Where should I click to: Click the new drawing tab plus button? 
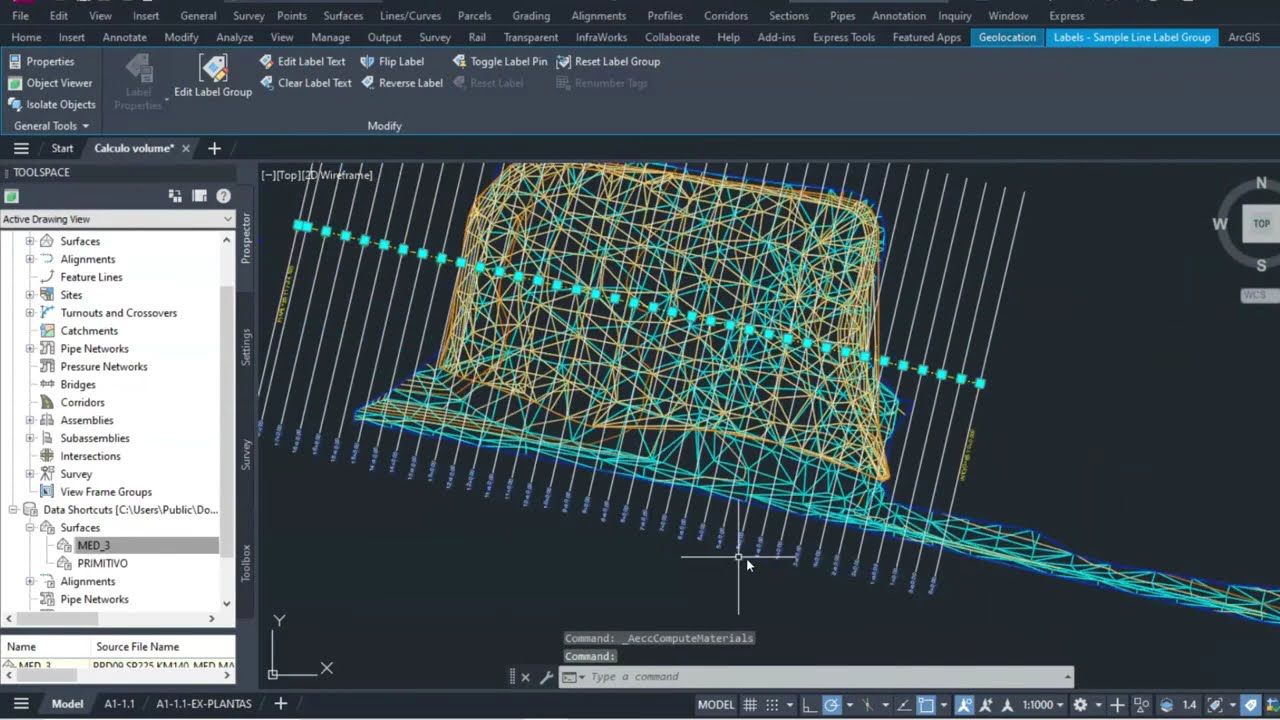point(214,148)
